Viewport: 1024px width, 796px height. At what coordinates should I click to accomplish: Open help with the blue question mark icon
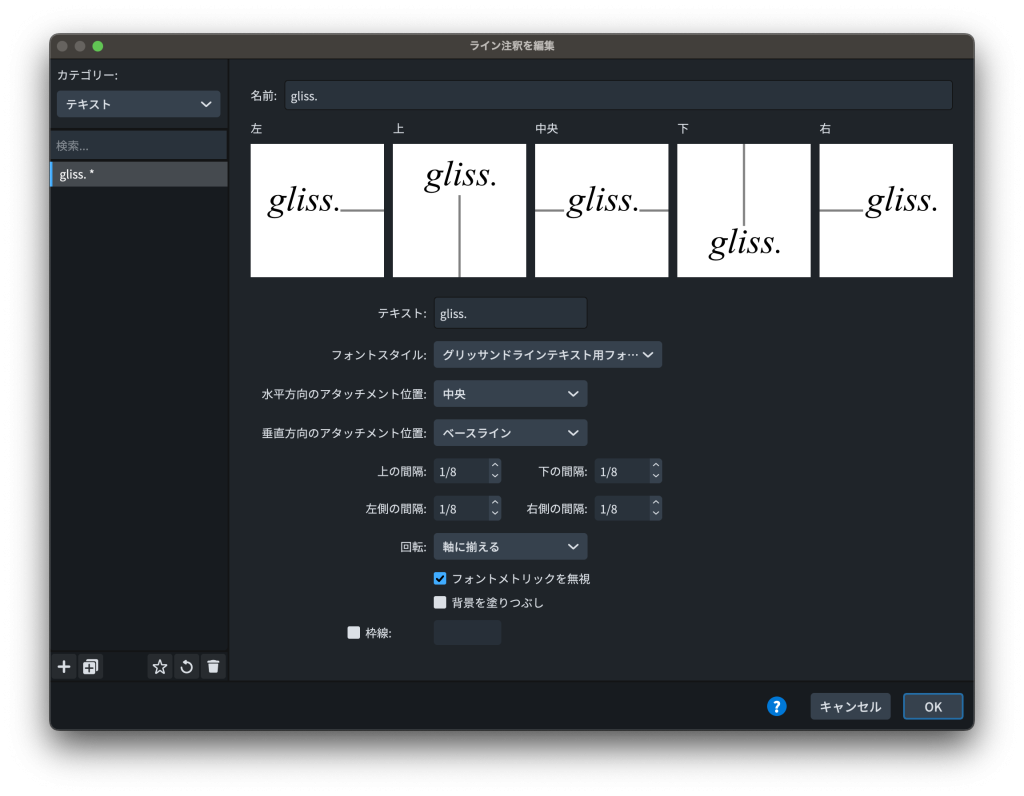pos(776,706)
